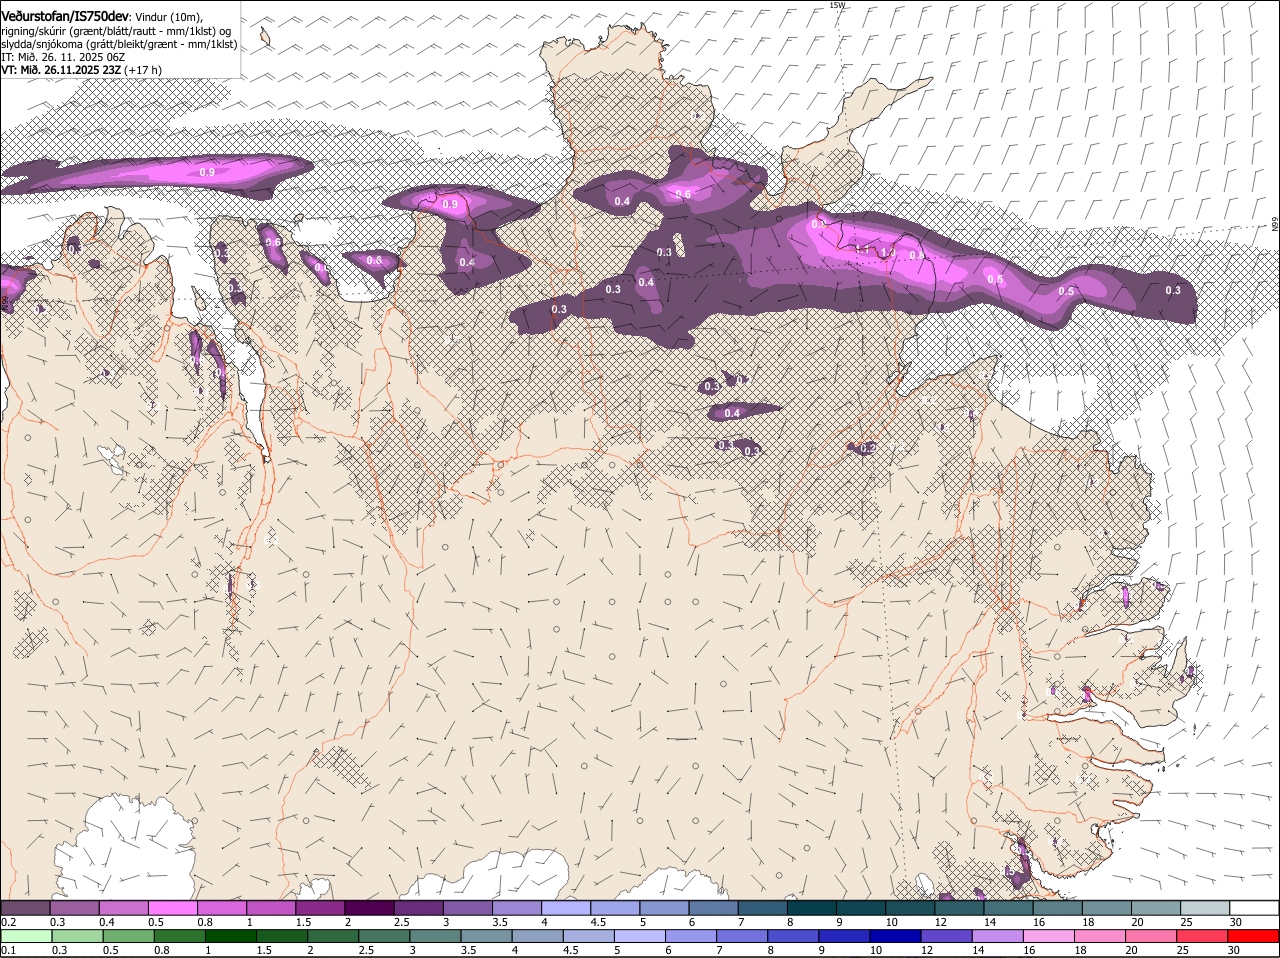Click the upper legend label 0.2
Screen dimensions: 1280x958
click(8, 922)
